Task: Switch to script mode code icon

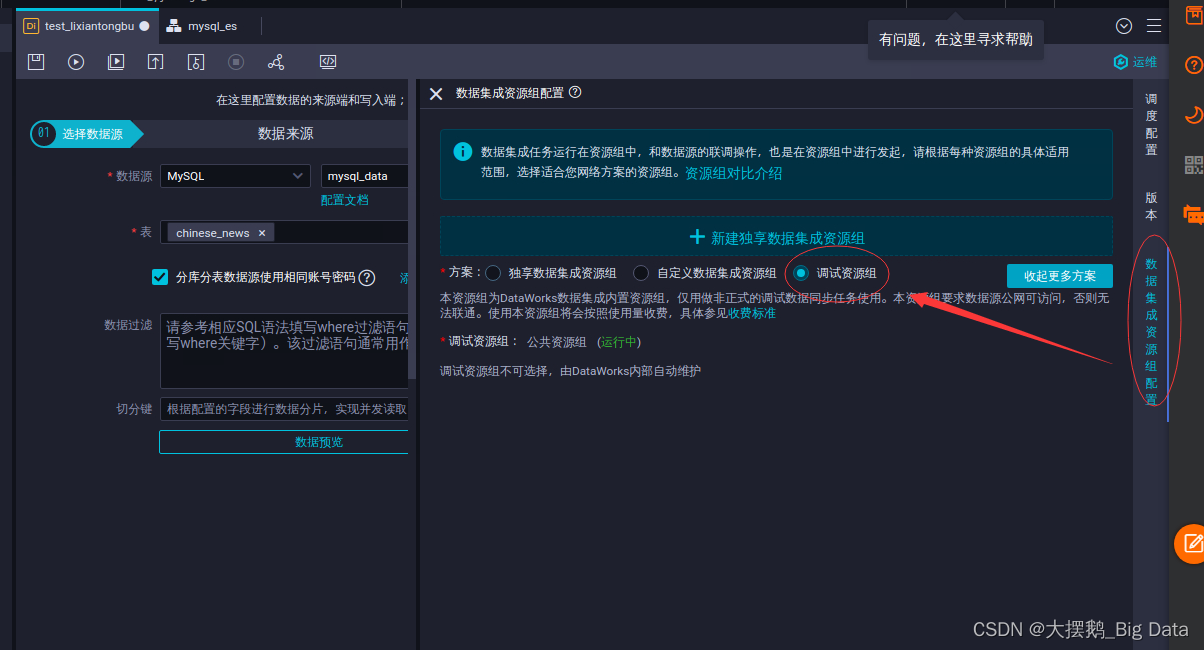Action: (328, 62)
